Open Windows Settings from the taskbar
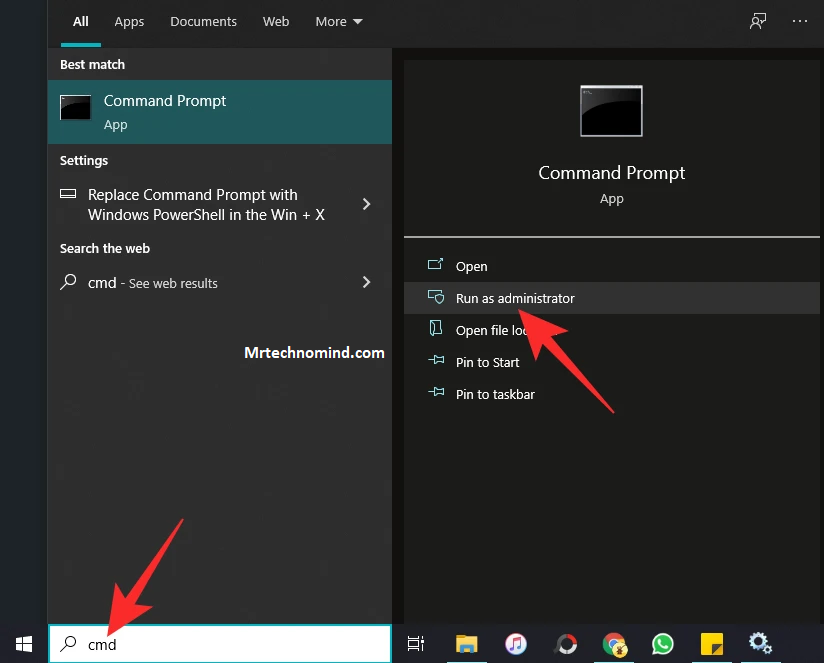Viewport: 824px width, 663px height. [x=760, y=645]
